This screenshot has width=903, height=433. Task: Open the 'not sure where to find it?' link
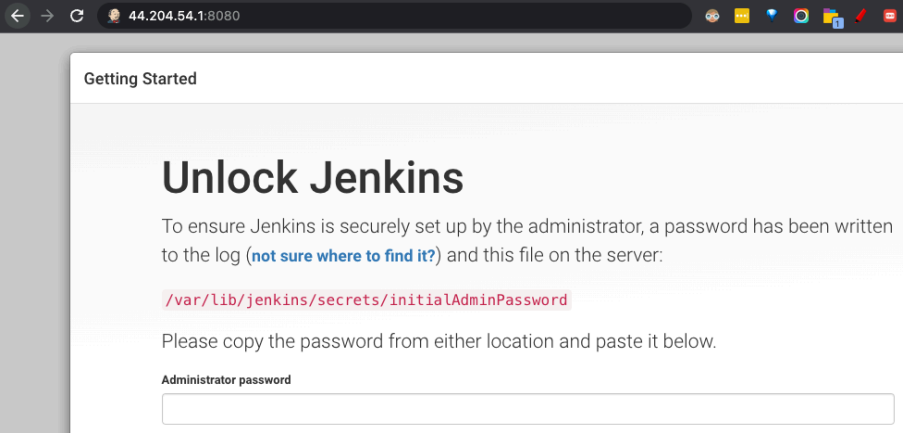point(344,256)
